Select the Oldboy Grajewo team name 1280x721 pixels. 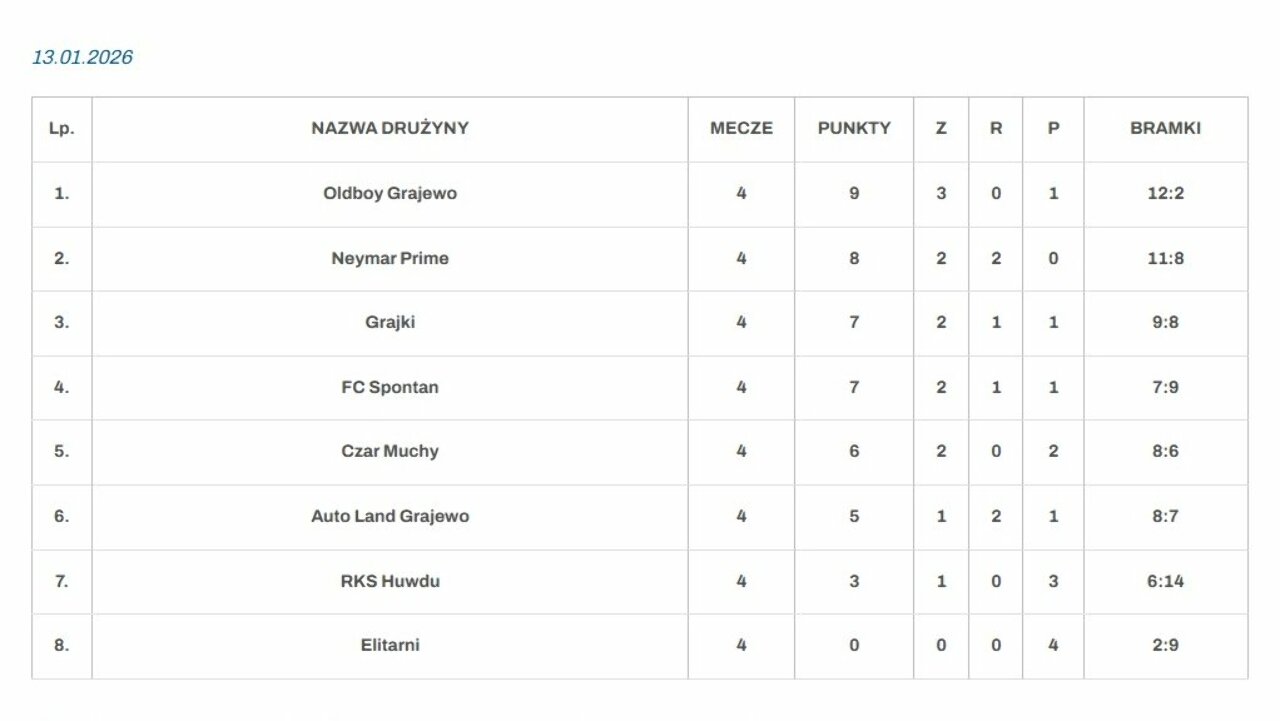390,193
